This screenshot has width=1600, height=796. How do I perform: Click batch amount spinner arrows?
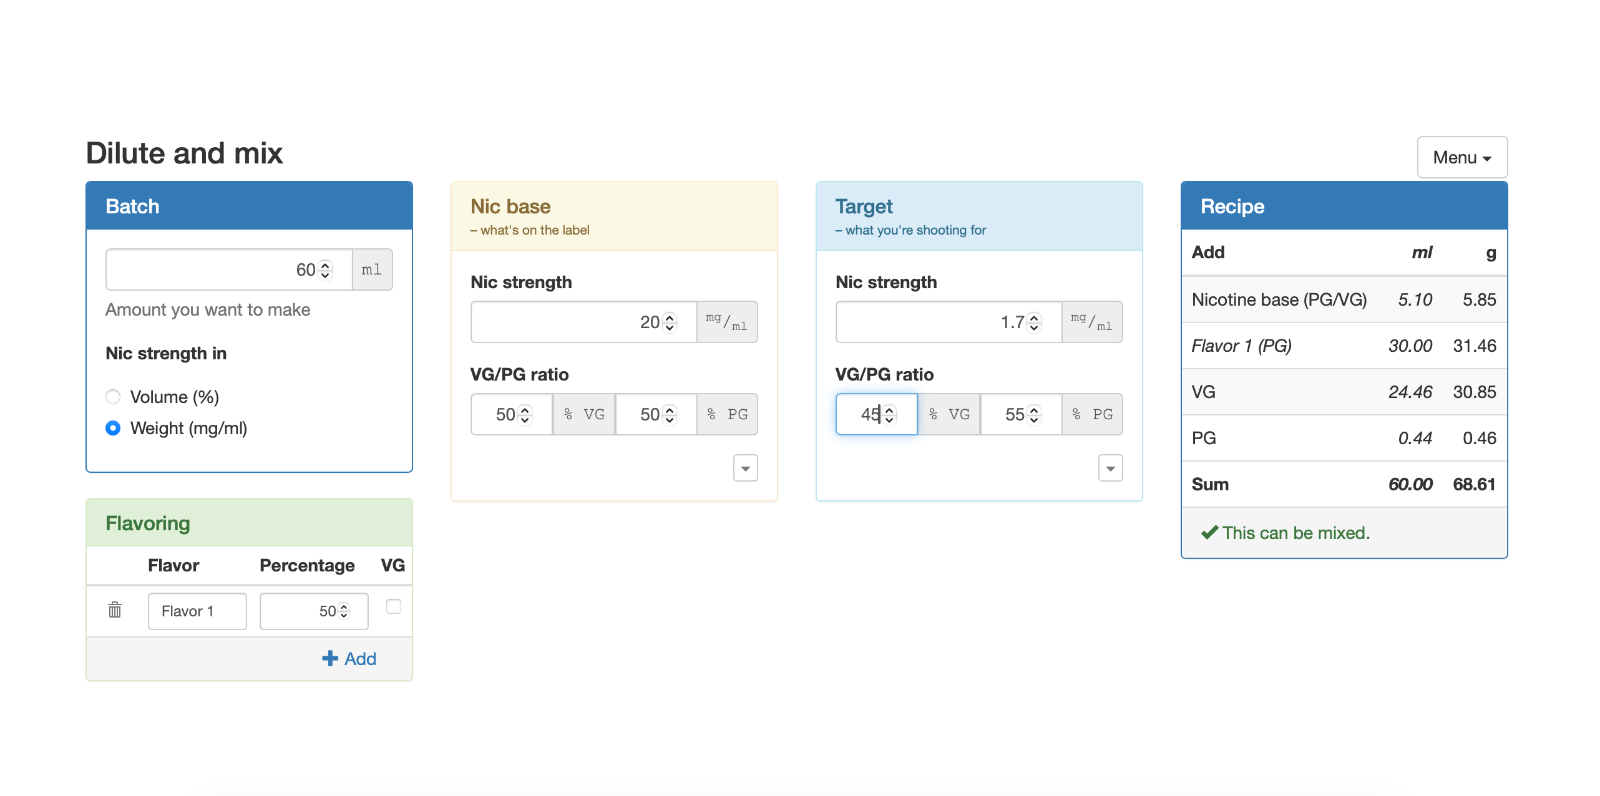coord(325,270)
